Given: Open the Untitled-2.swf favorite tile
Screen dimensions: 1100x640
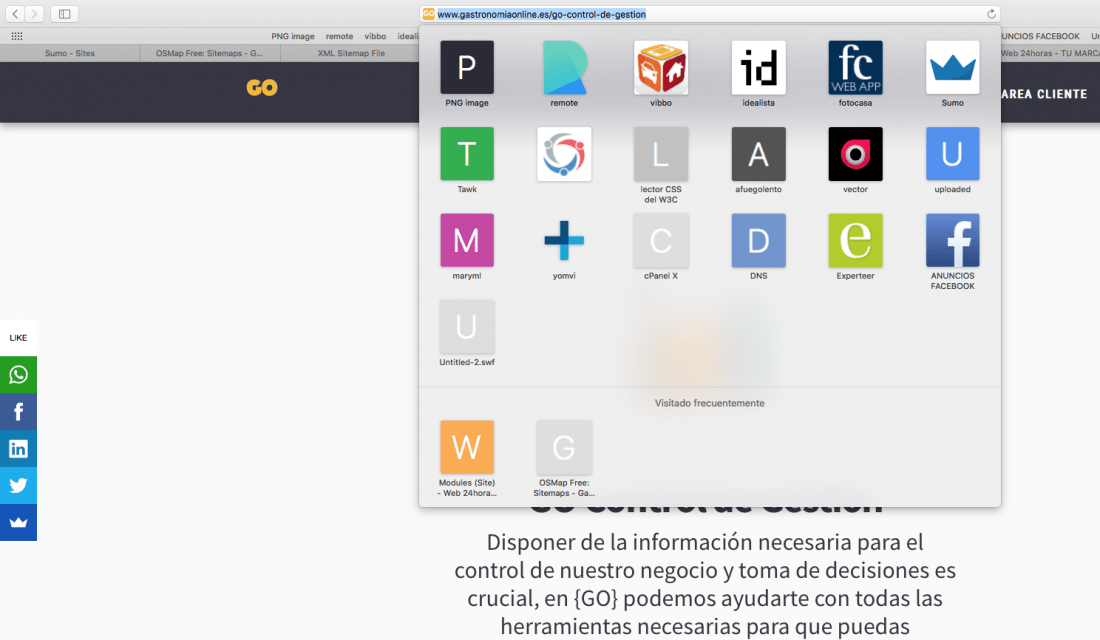Looking at the screenshot, I should [467, 327].
